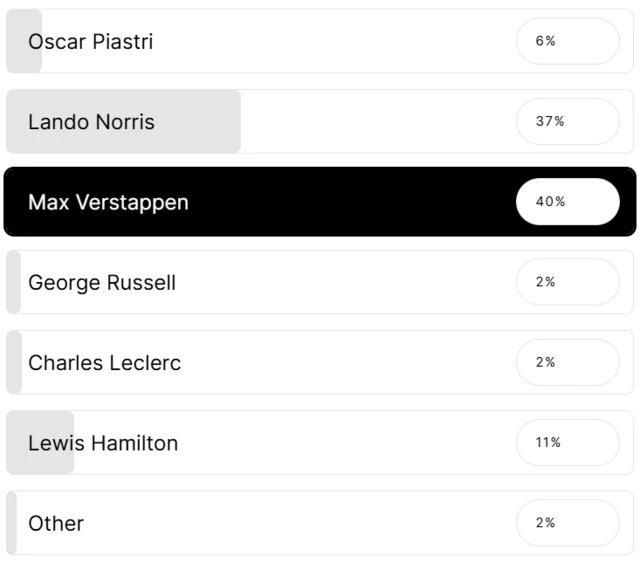Click the 40% badge on Max Verstappen
This screenshot has width=640, height=563.
567,202
